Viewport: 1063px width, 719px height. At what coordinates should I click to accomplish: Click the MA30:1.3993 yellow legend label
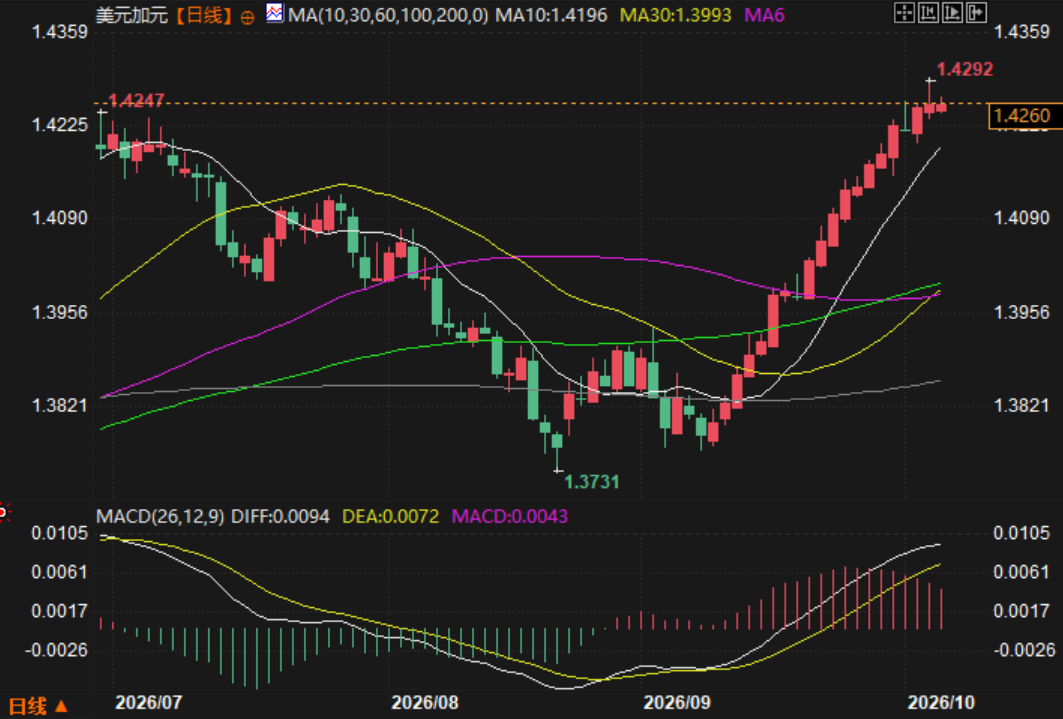(676, 15)
